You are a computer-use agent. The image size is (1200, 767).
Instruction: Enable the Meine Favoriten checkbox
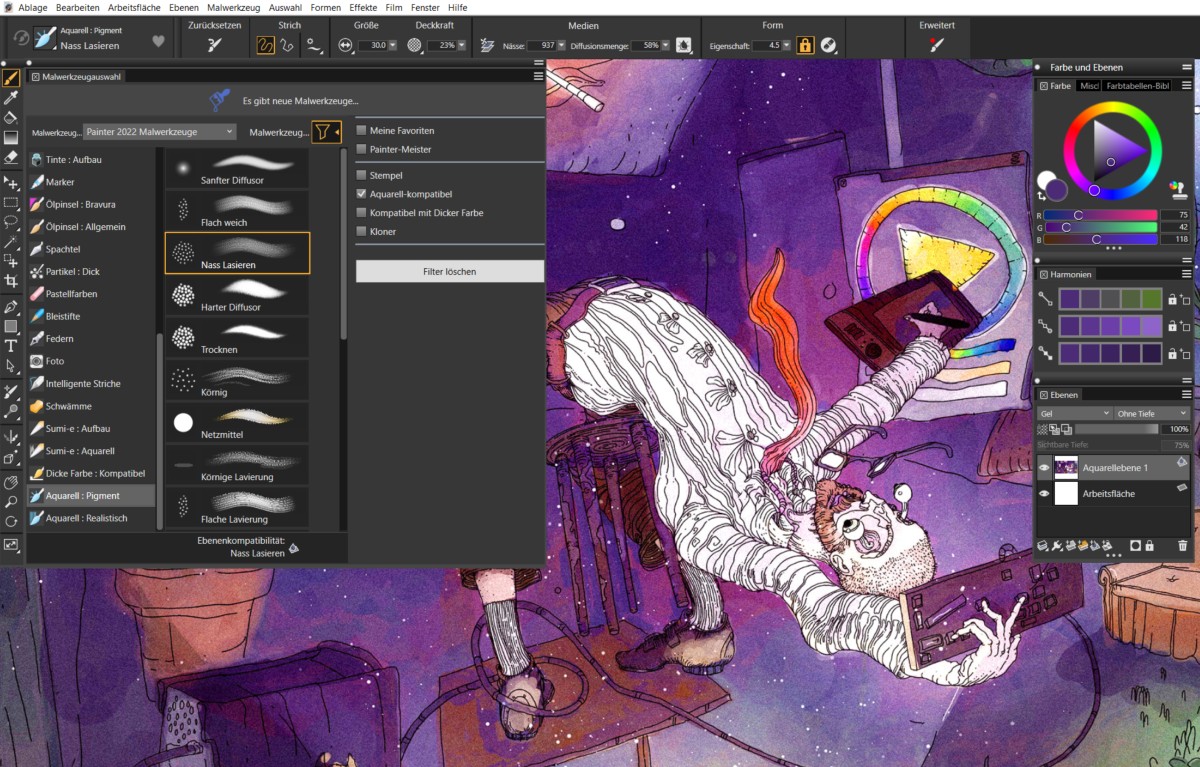coord(362,131)
